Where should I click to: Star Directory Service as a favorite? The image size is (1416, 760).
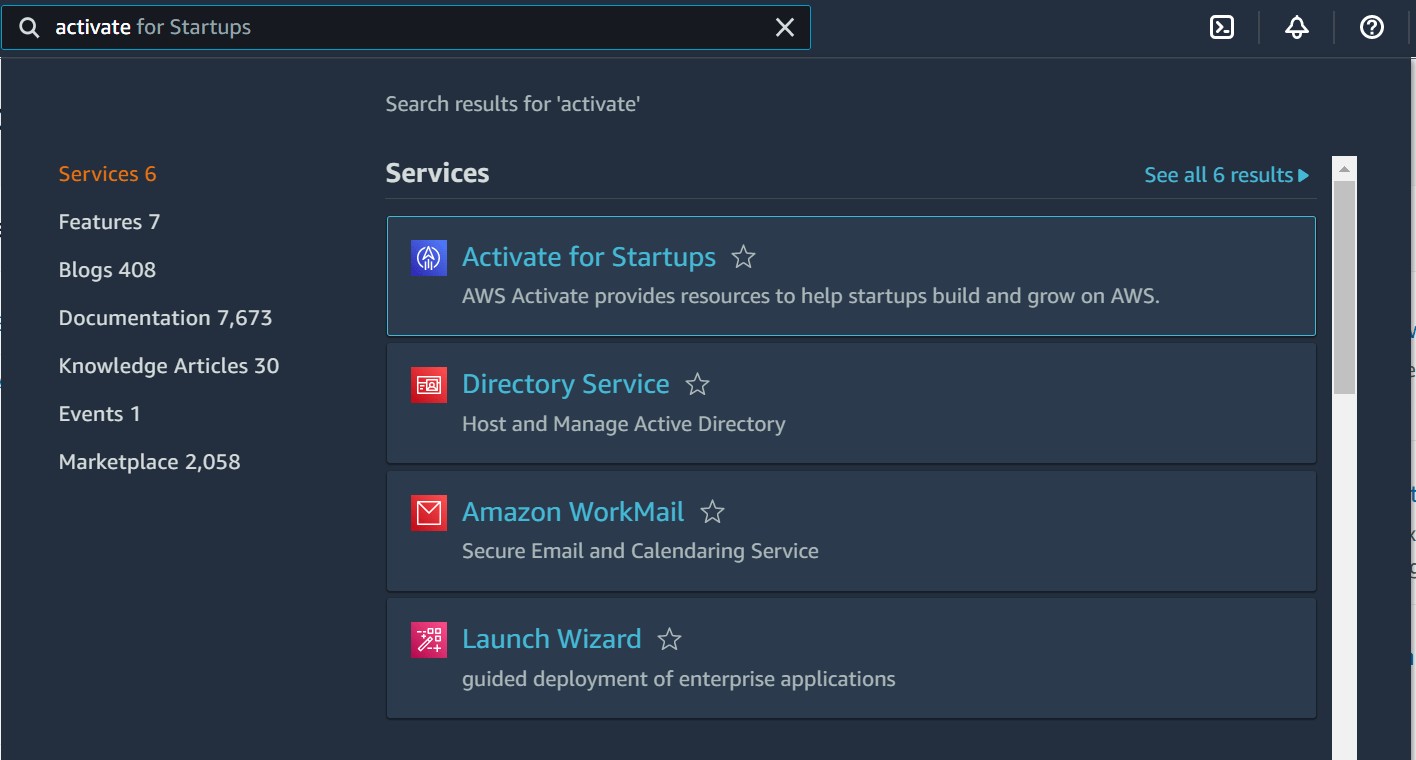pos(697,385)
